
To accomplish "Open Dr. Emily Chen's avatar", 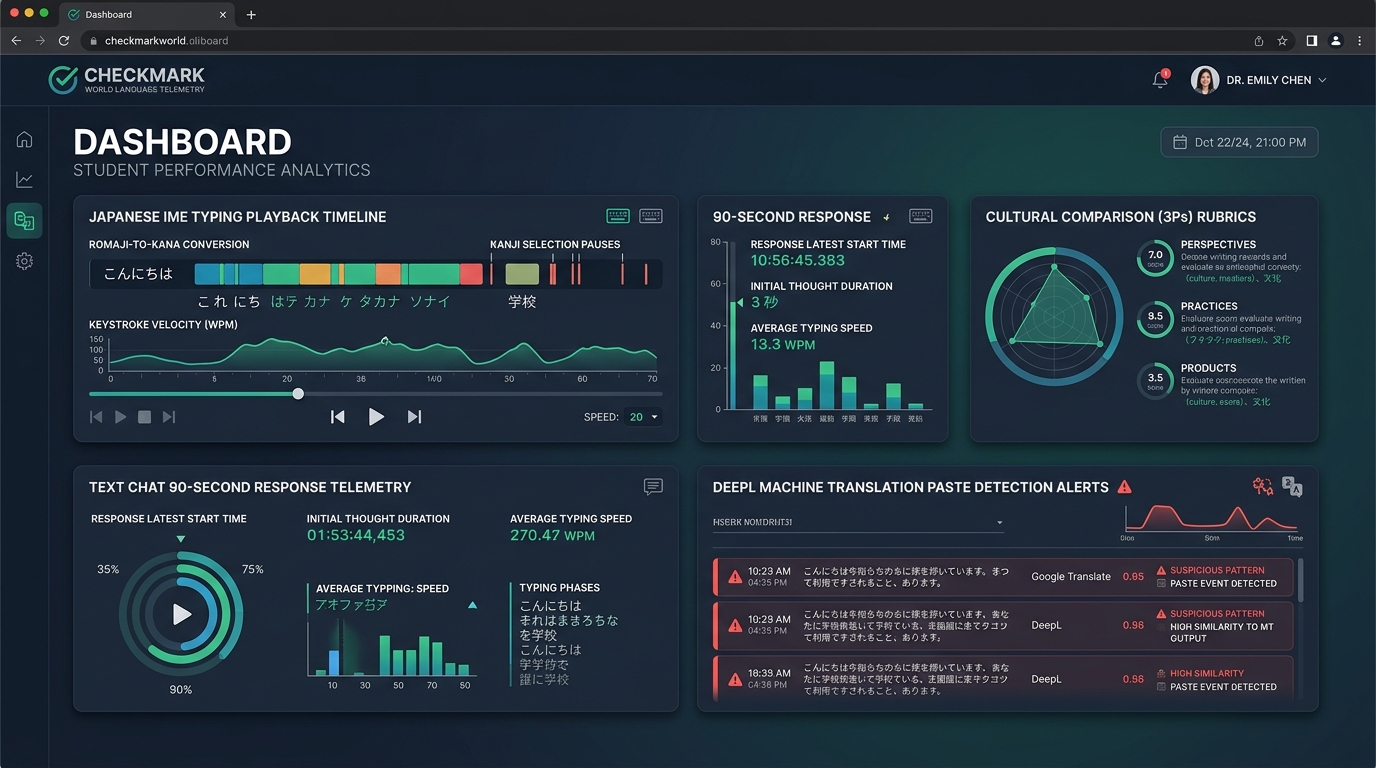I will tap(1205, 80).
